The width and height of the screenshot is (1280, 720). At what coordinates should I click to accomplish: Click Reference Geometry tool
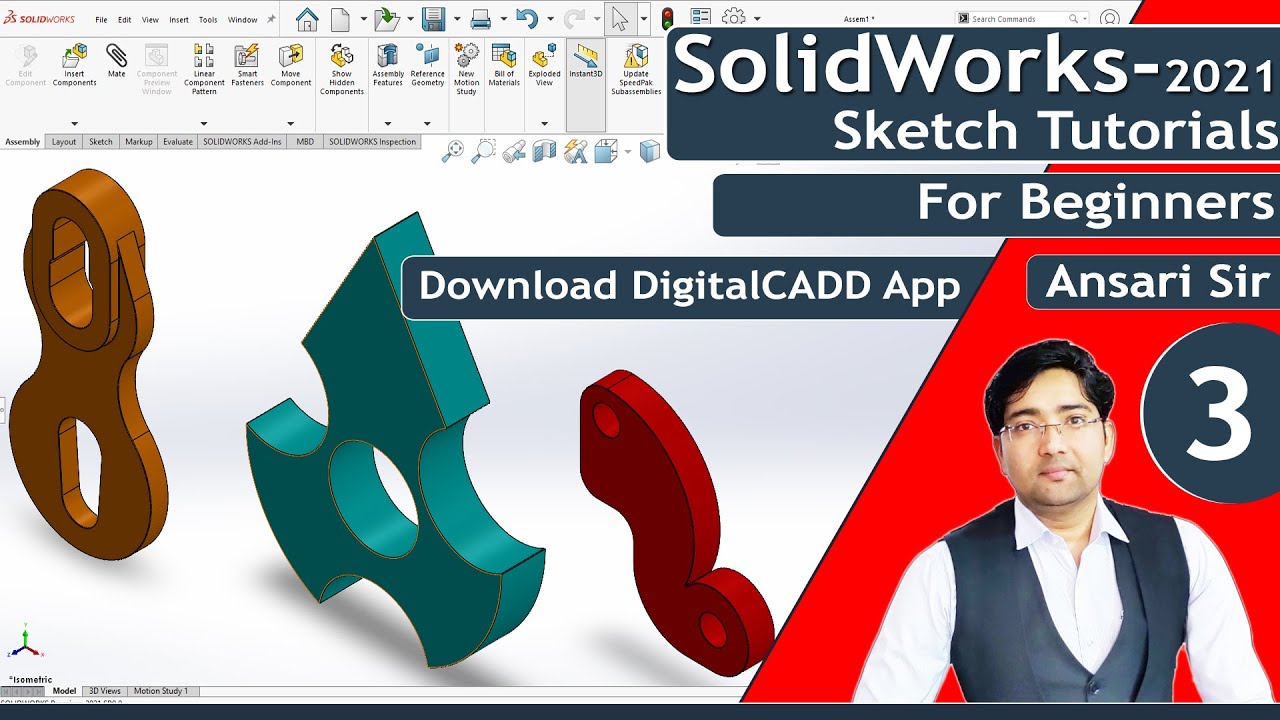428,65
